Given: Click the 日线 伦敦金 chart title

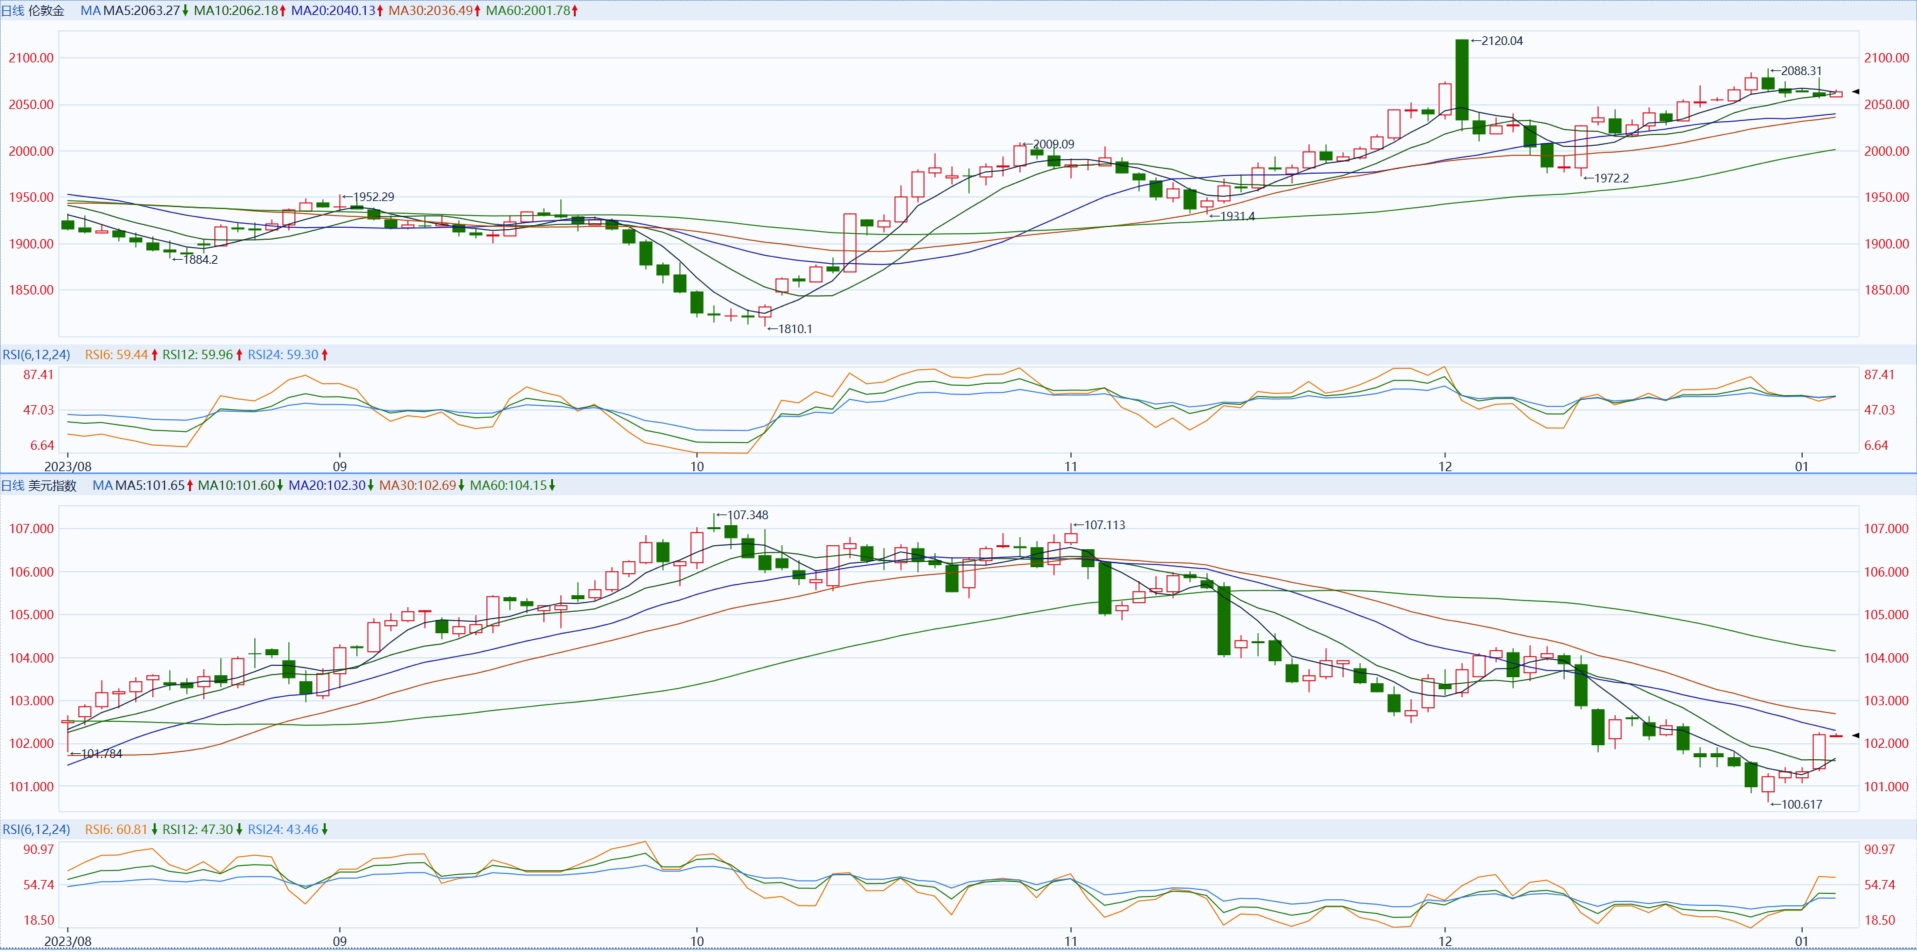Looking at the screenshot, I should [33, 10].
